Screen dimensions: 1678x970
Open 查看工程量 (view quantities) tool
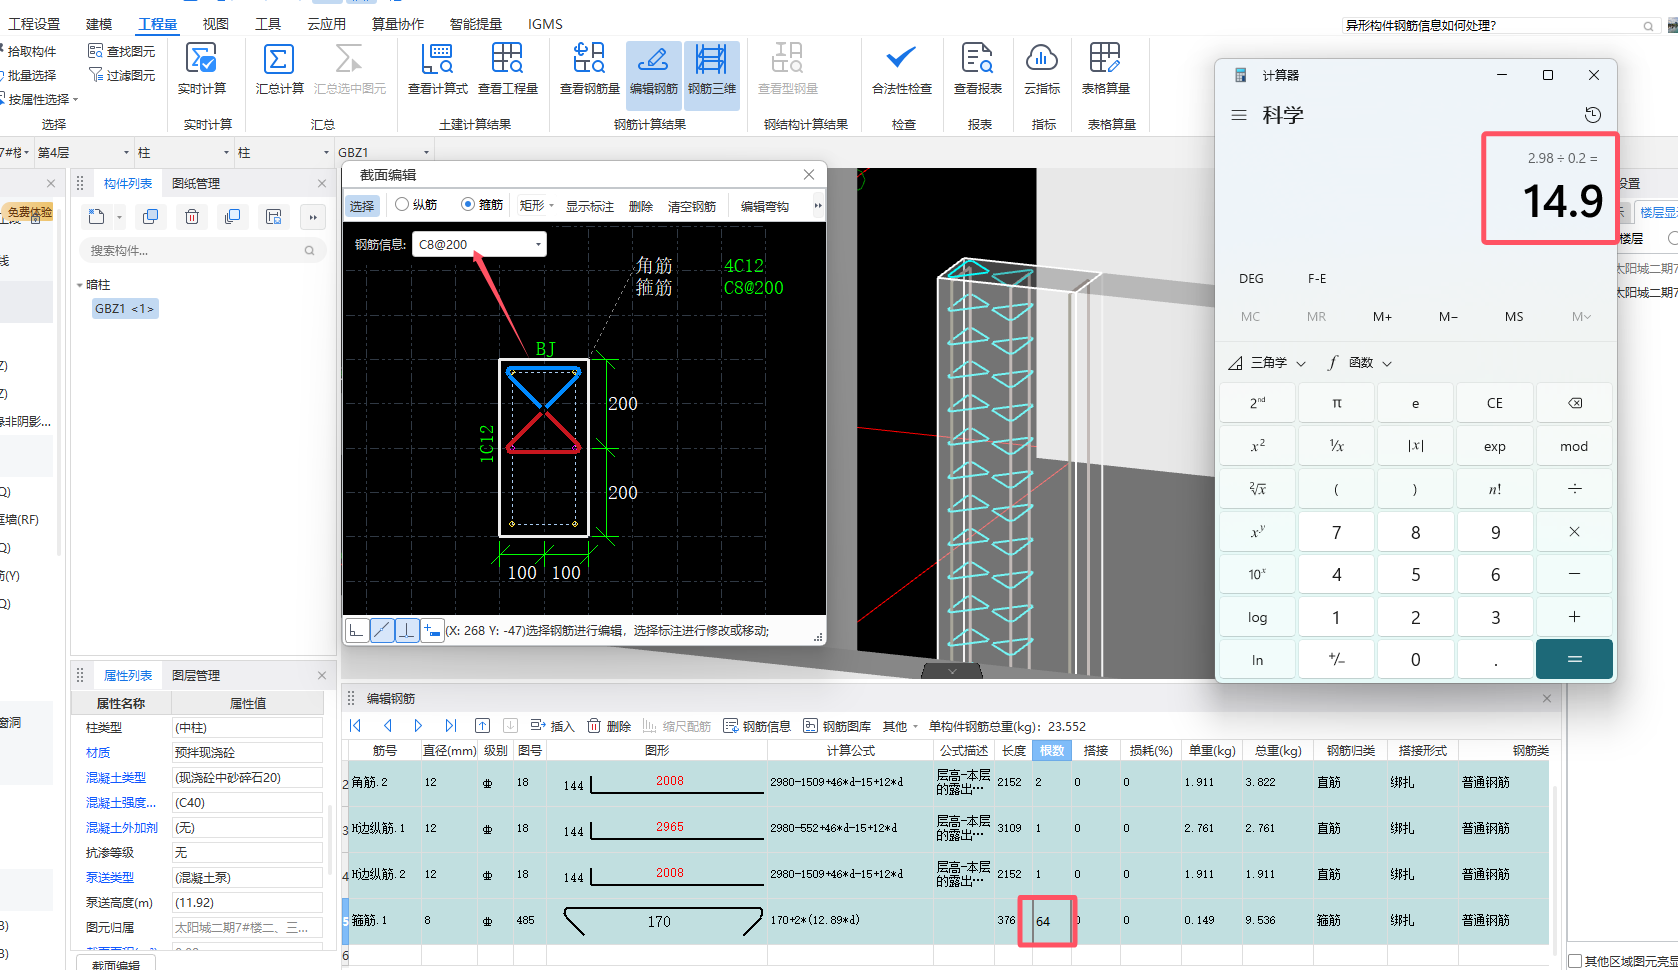507,70
